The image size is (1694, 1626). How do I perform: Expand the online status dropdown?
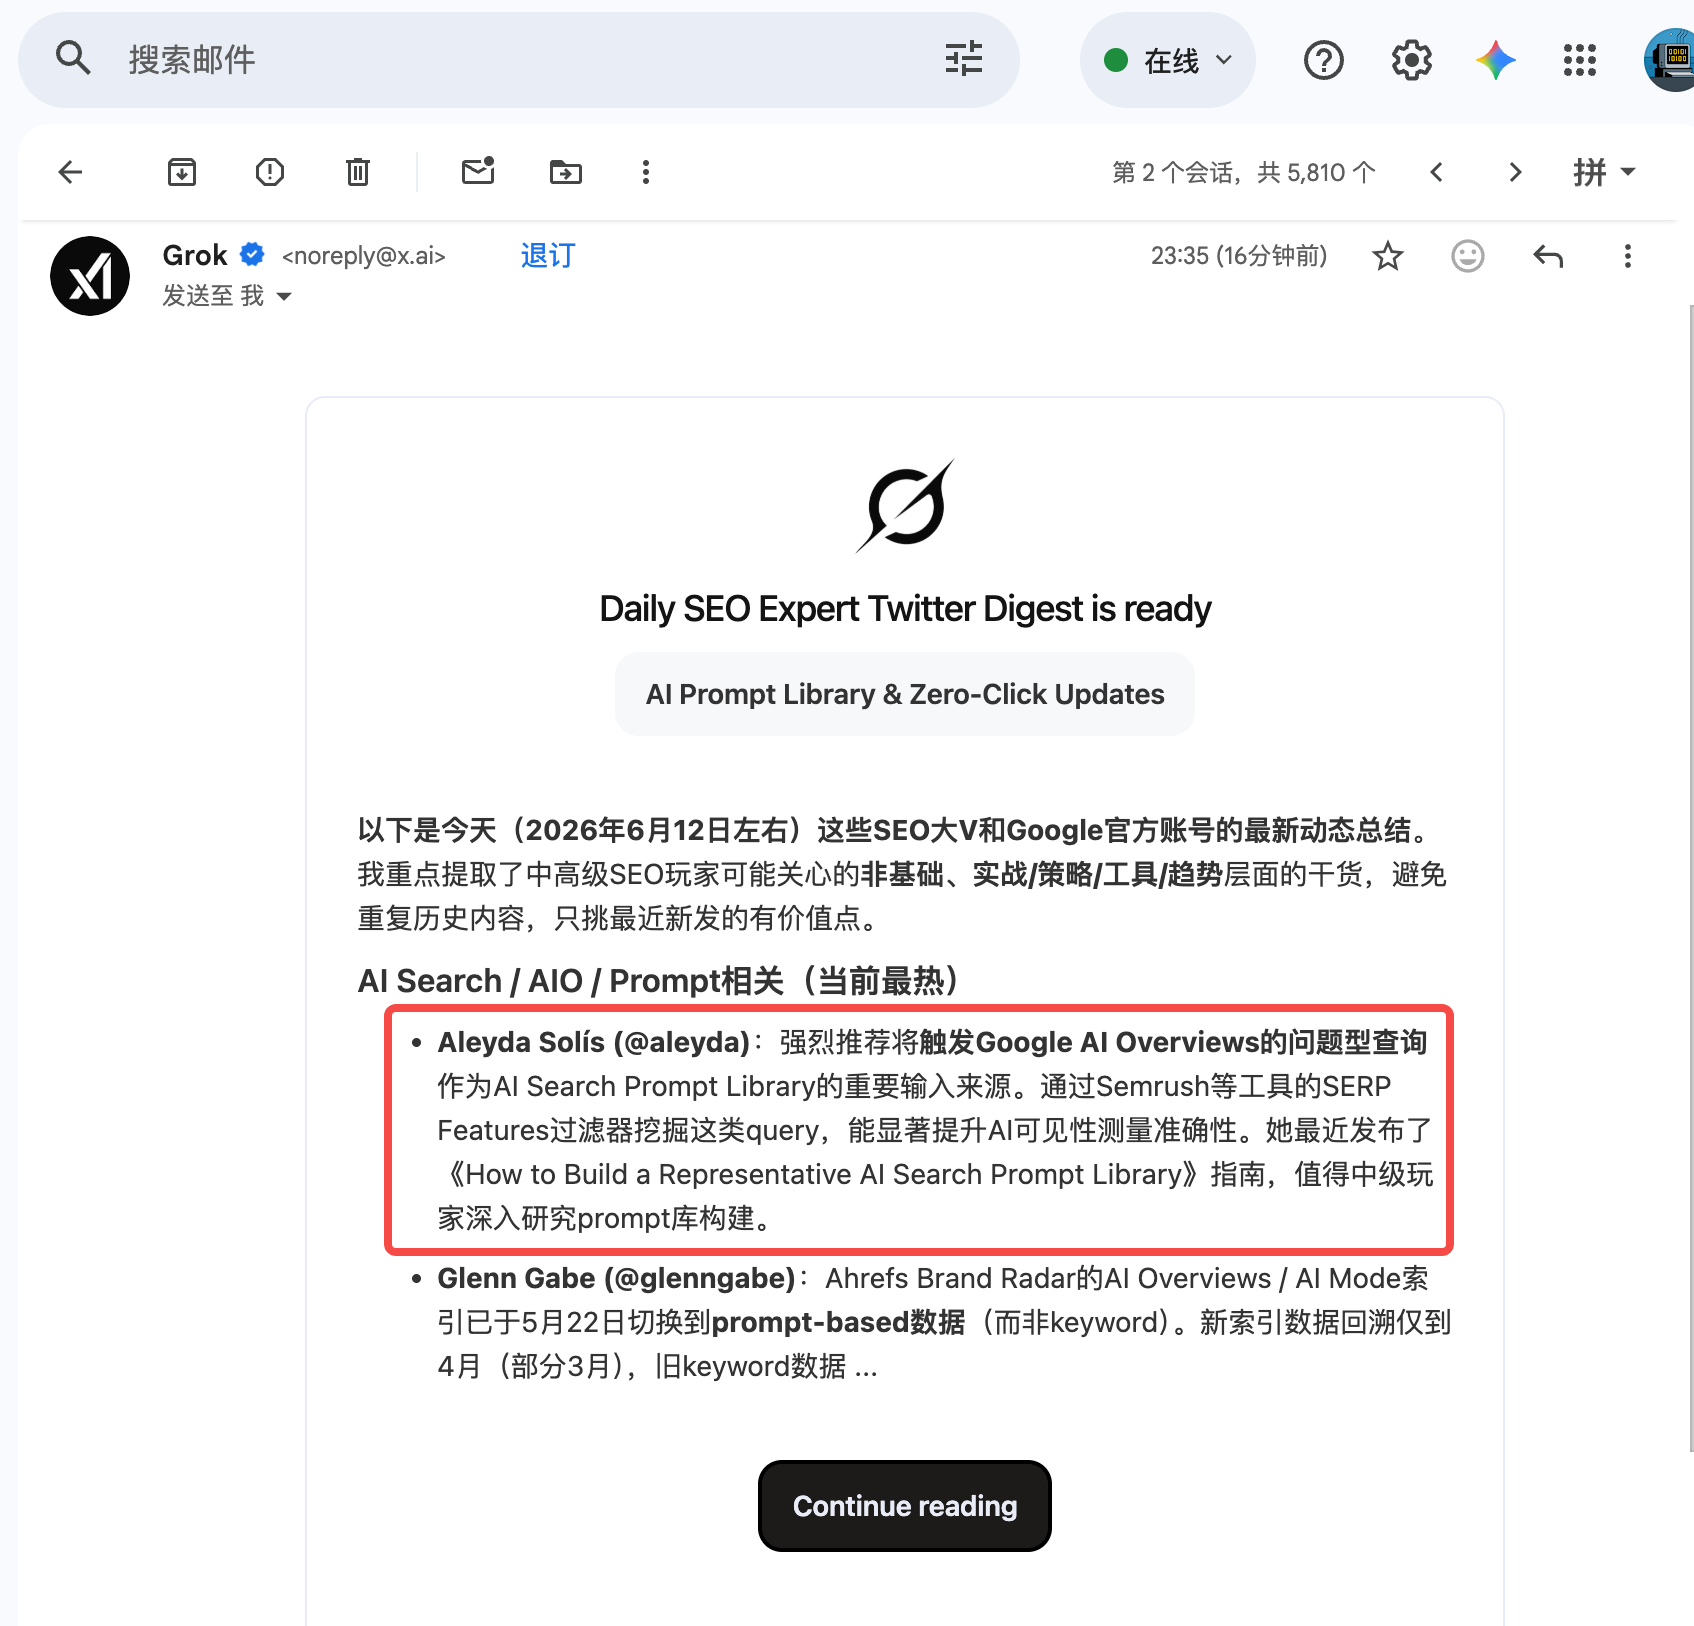coord(1168,60)
